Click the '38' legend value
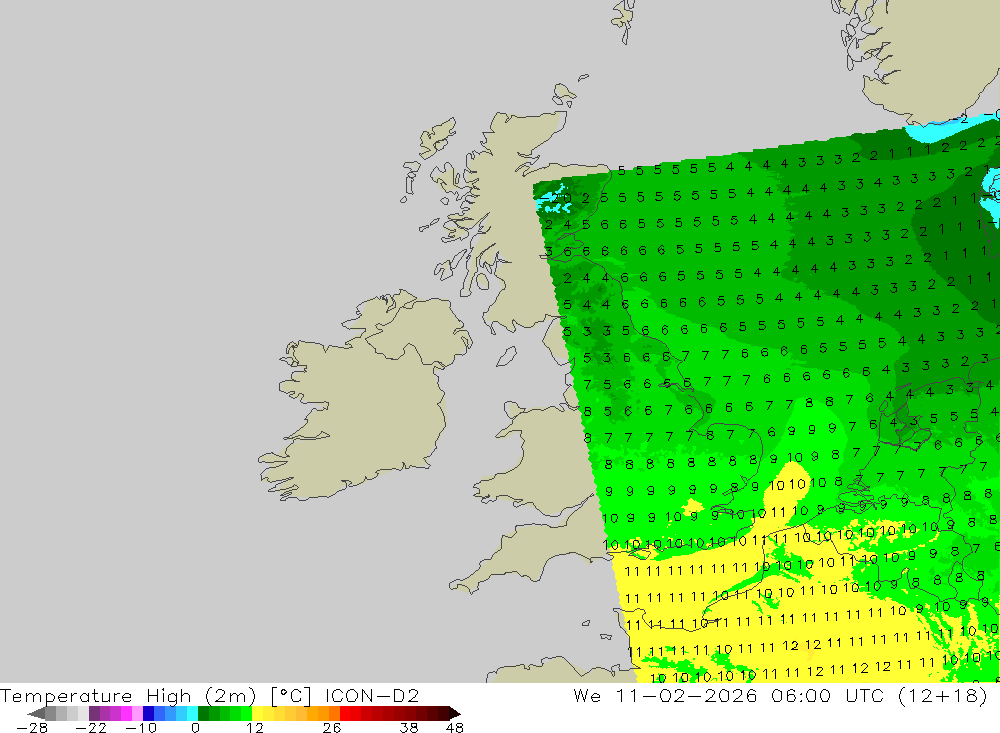Viewport: 1000px width, 733px height. point(409,728)
